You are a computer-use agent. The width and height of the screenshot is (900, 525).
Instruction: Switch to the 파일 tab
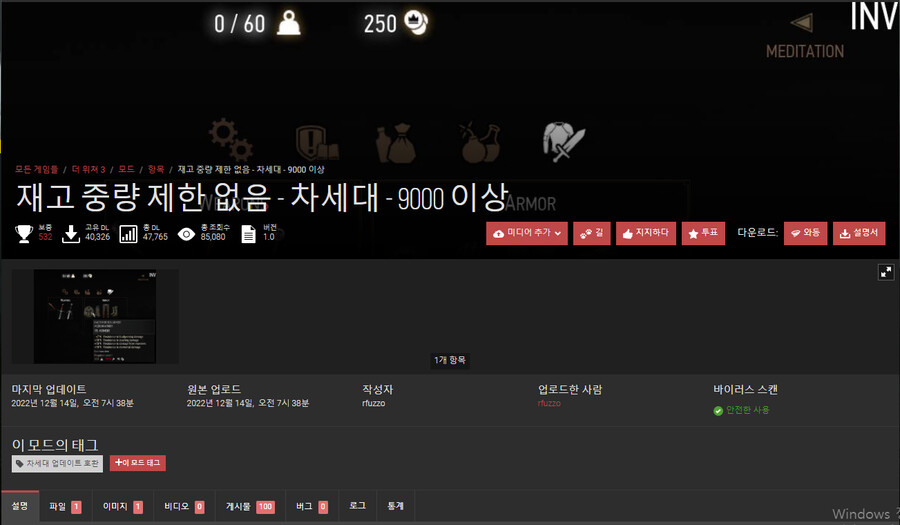[x=65, y=506]
